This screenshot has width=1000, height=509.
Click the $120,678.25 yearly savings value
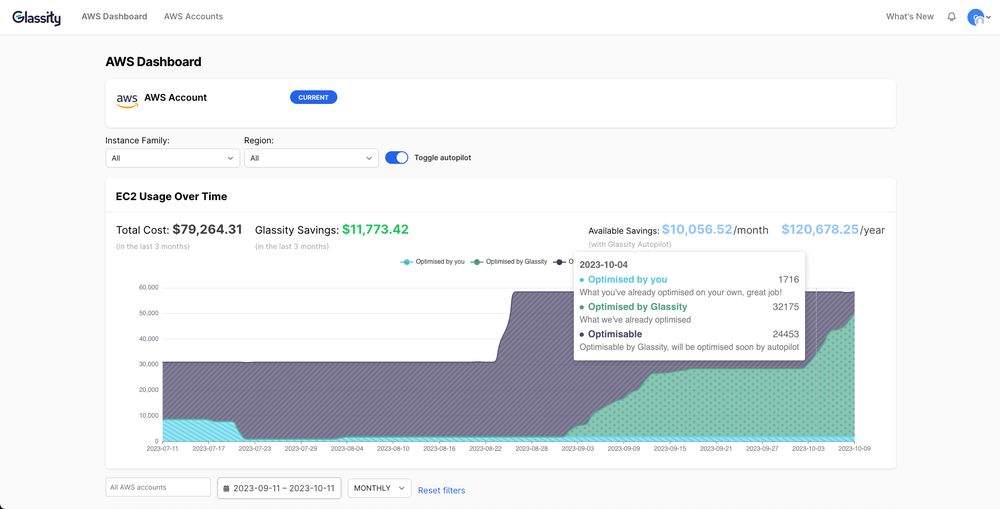pos(820,230)
